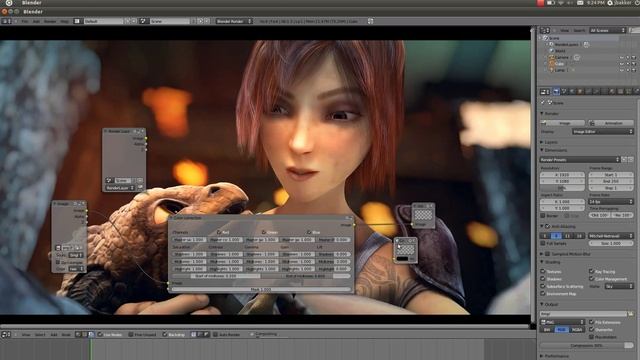640x360 pixels.
Task: Adjust the Compression 90% slider
Action: 587,345
